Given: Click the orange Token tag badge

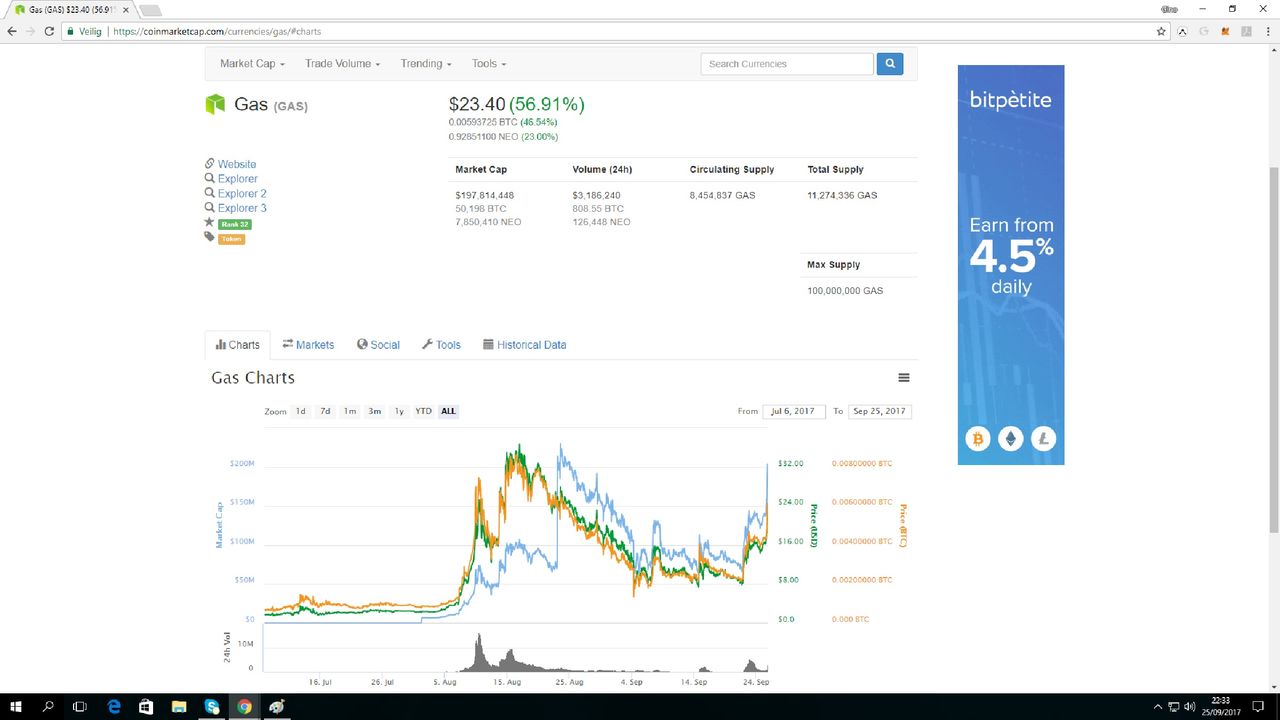Looking at the screenshot, I should (231, 239).
